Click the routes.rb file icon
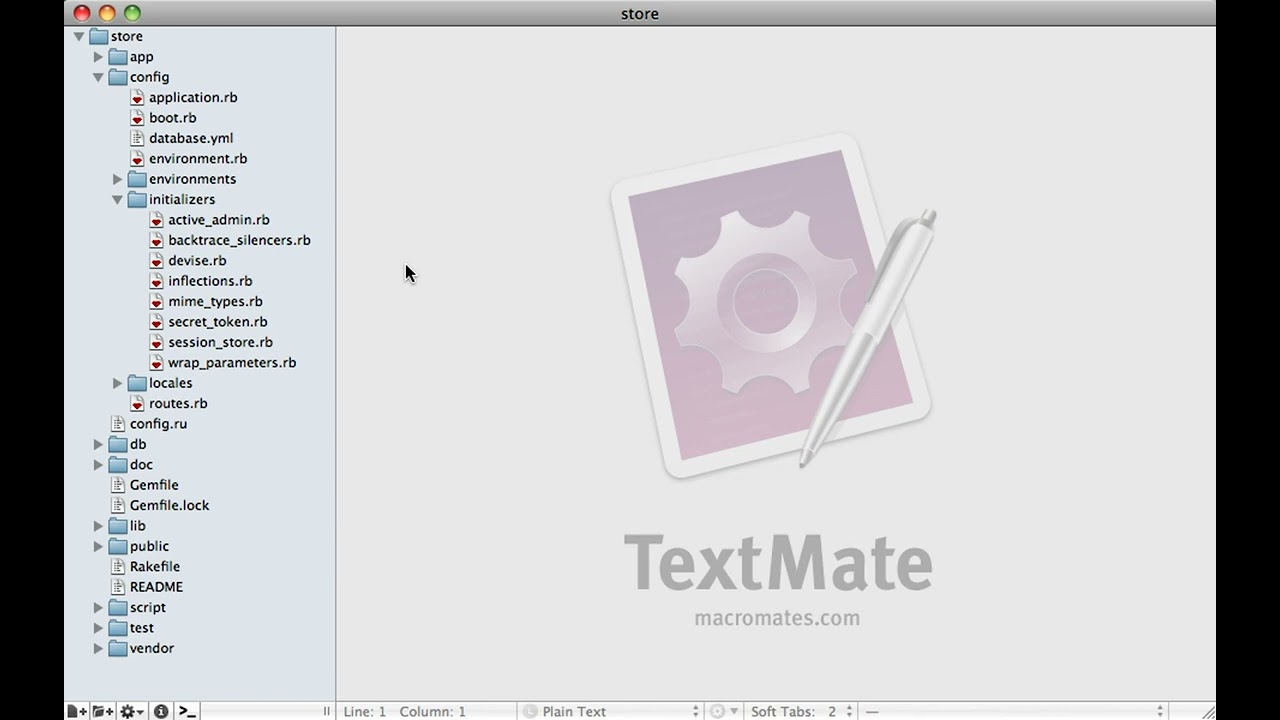1280x720 pixels. point(137,403)
